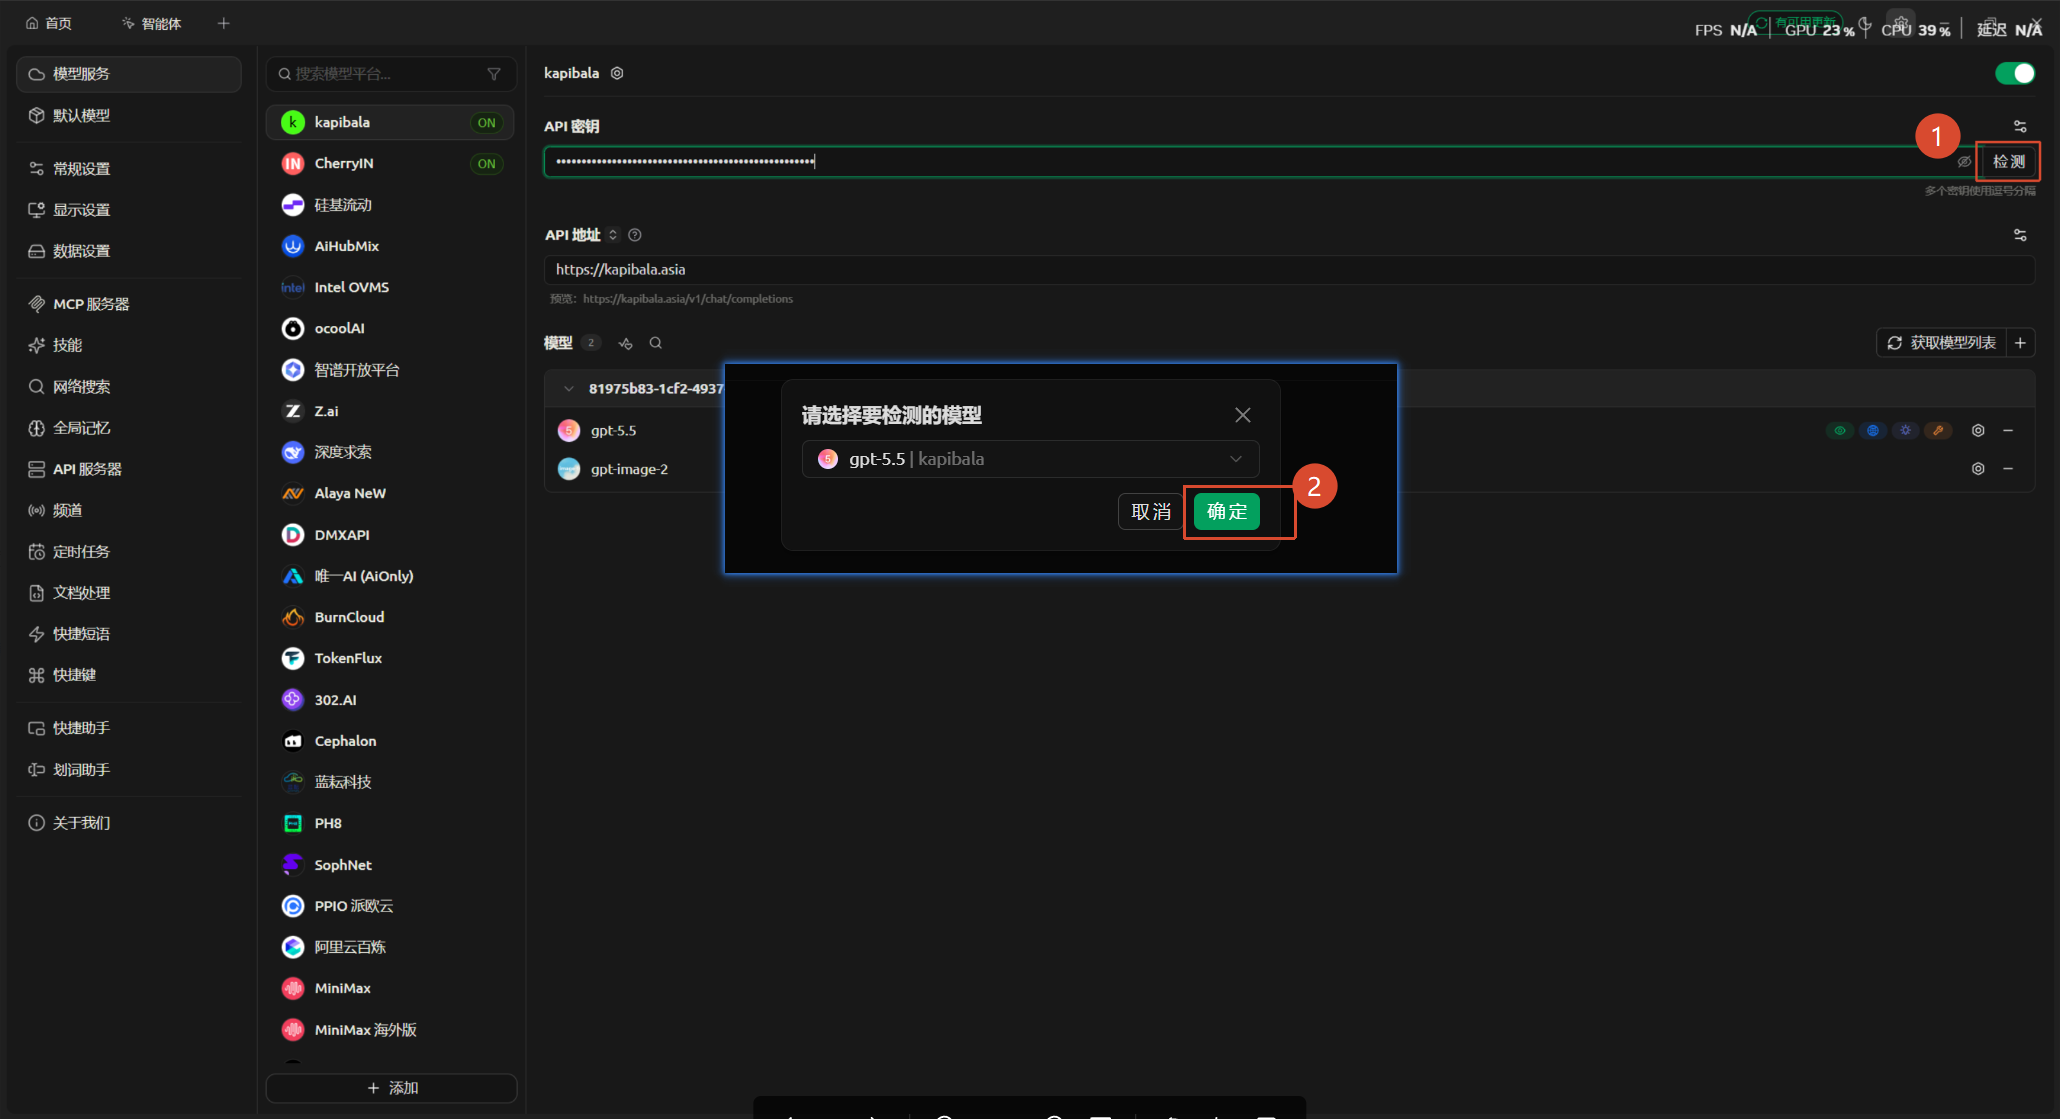This screenshot has width=2060, height=1119.
Task: Click gpt-5.5 web search globe tag
Action: pyautogui.click(x=1873, y=430)
